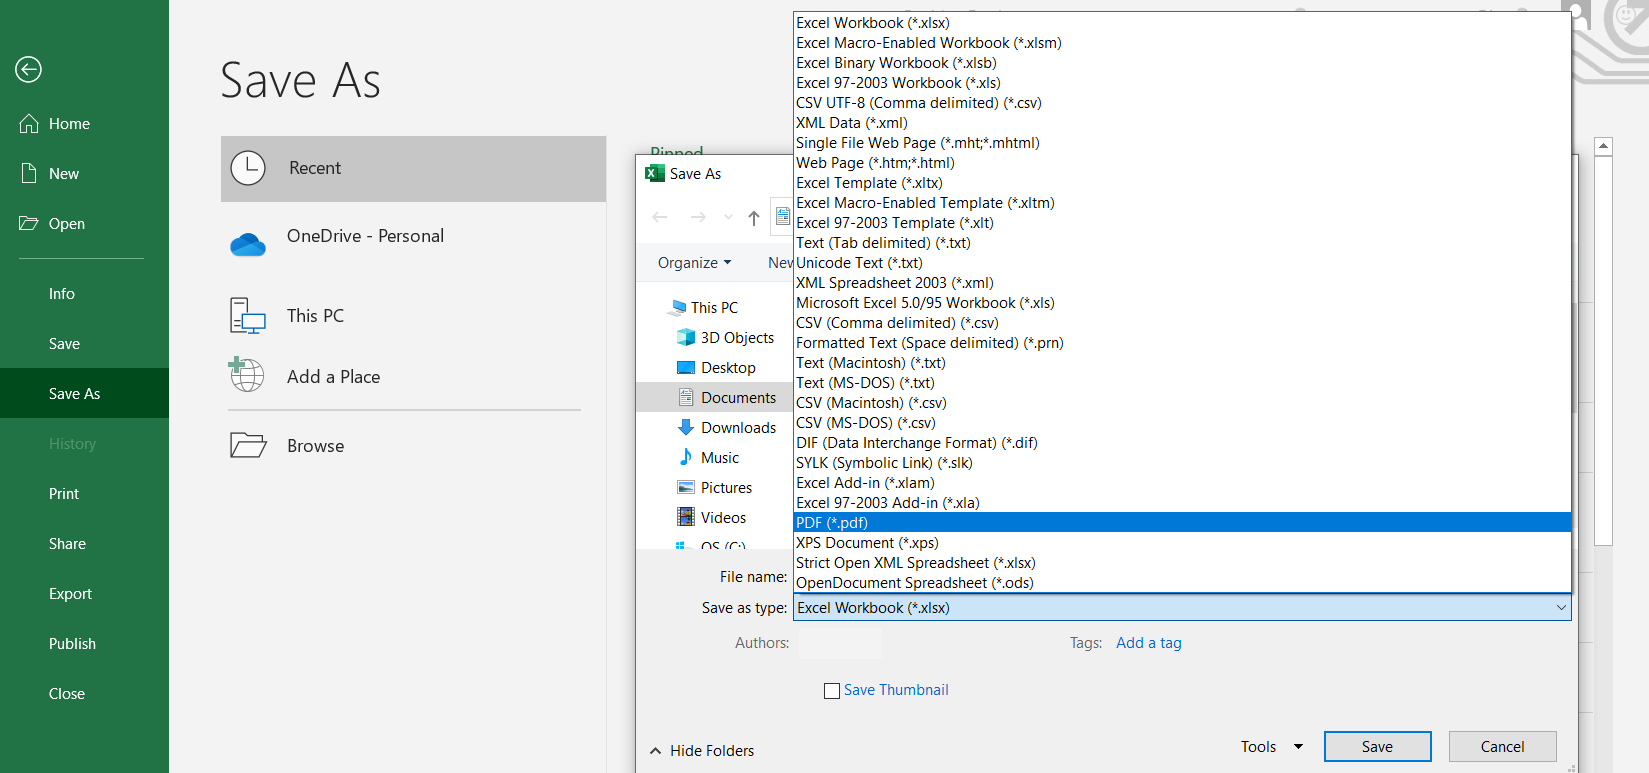Click the Documents folder icon in tree
The image size is (1649, 773).
pos(686,397)
